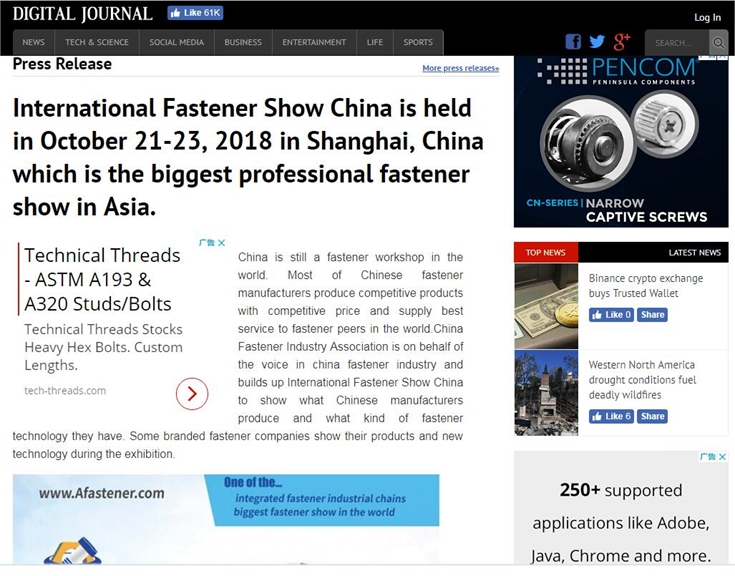Click the search magnifier icon
The height and width of the screenshot is (576, 735).
pos(718,43)
